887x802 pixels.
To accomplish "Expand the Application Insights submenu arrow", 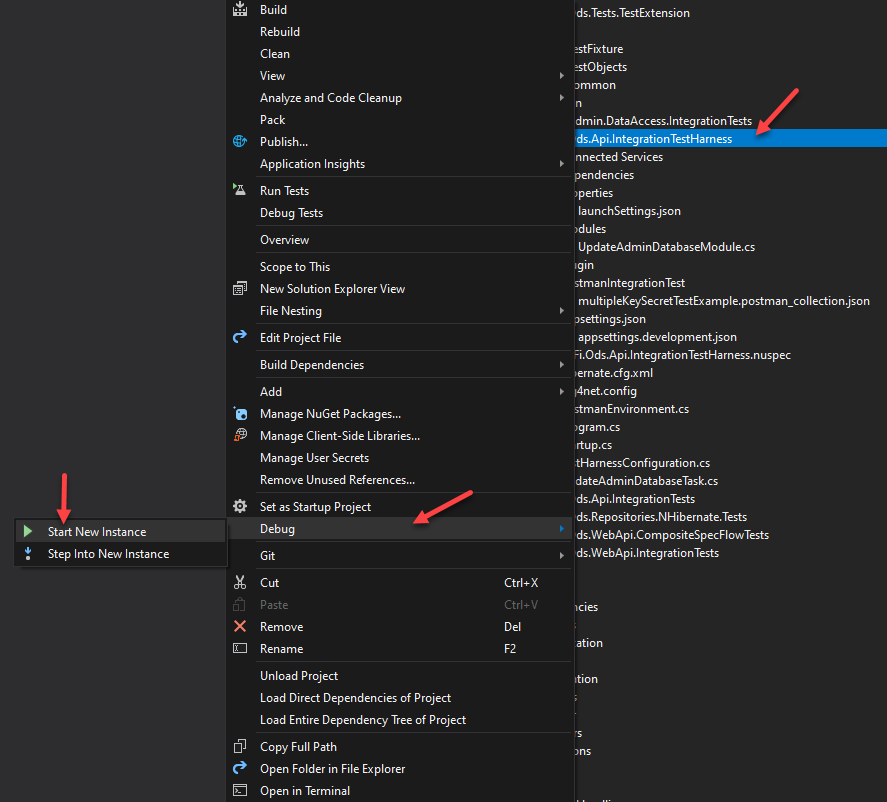I will [562, 164].
